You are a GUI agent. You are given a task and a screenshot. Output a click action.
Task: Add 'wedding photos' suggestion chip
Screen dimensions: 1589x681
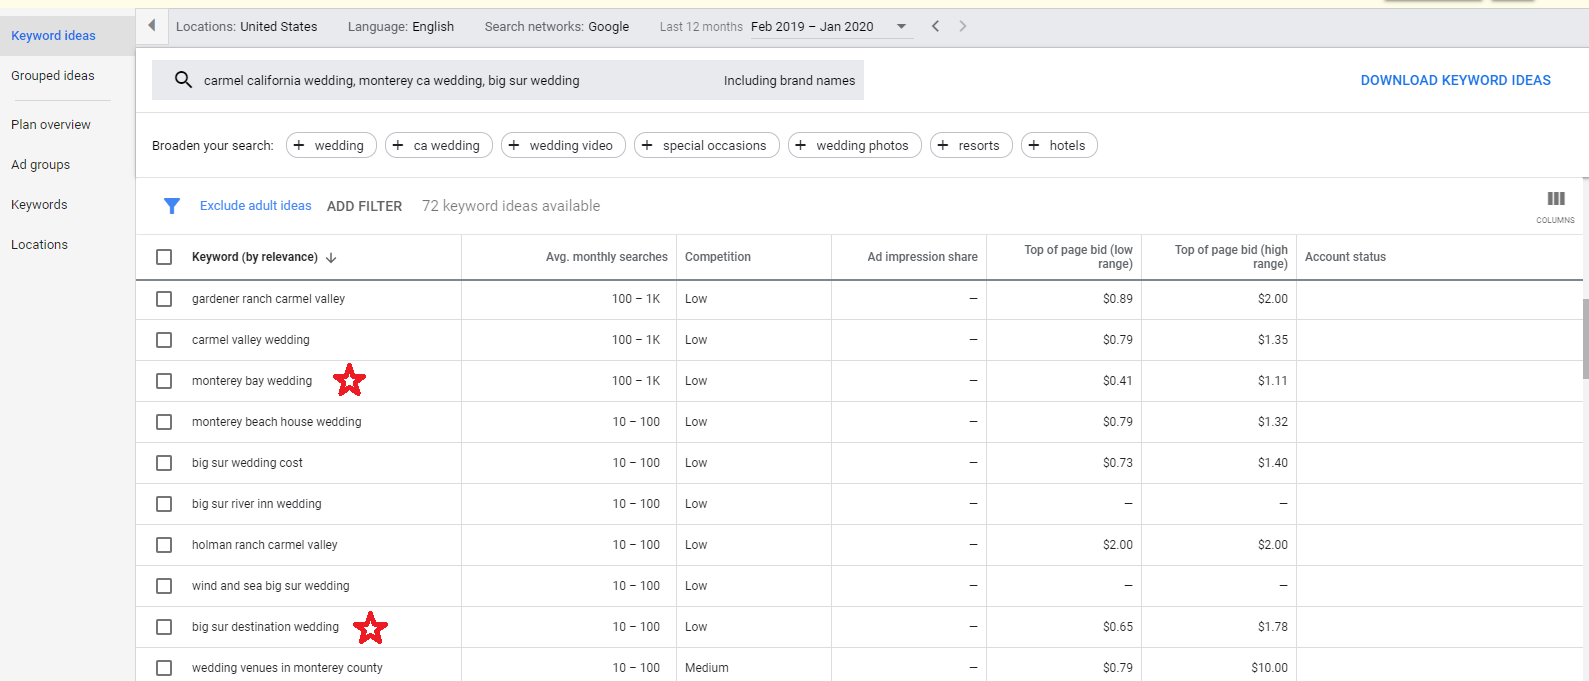[x=854, y=145]
